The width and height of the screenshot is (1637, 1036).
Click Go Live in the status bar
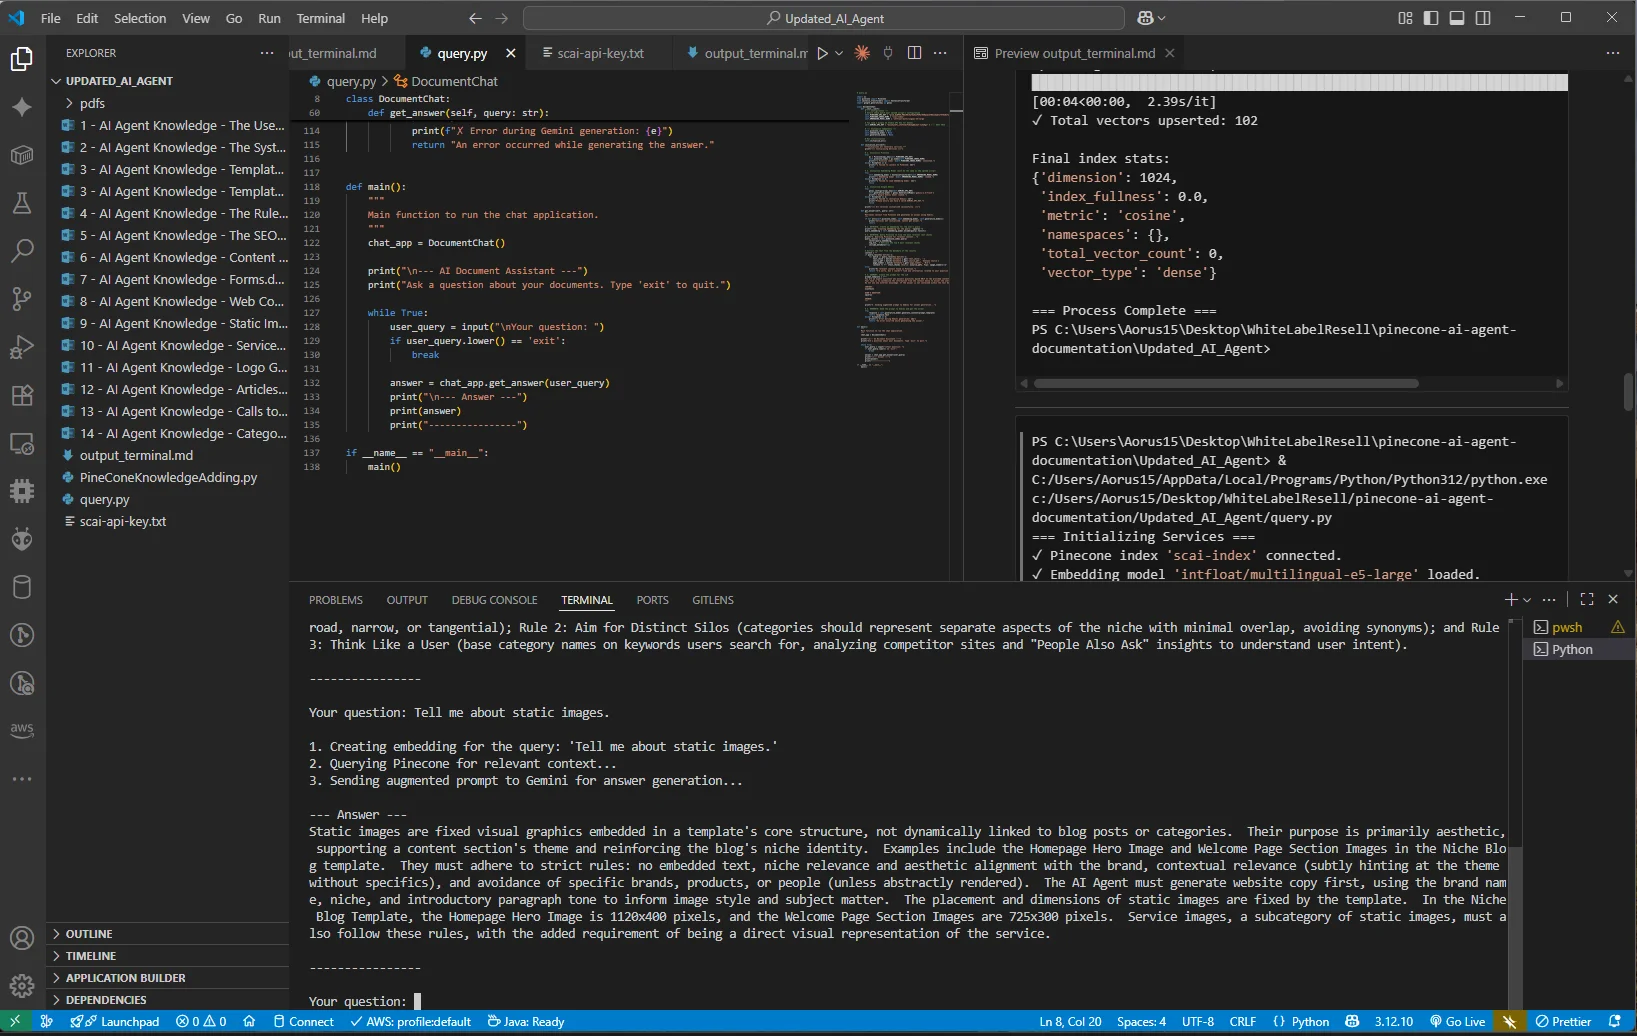(x=1458, y=1022)
